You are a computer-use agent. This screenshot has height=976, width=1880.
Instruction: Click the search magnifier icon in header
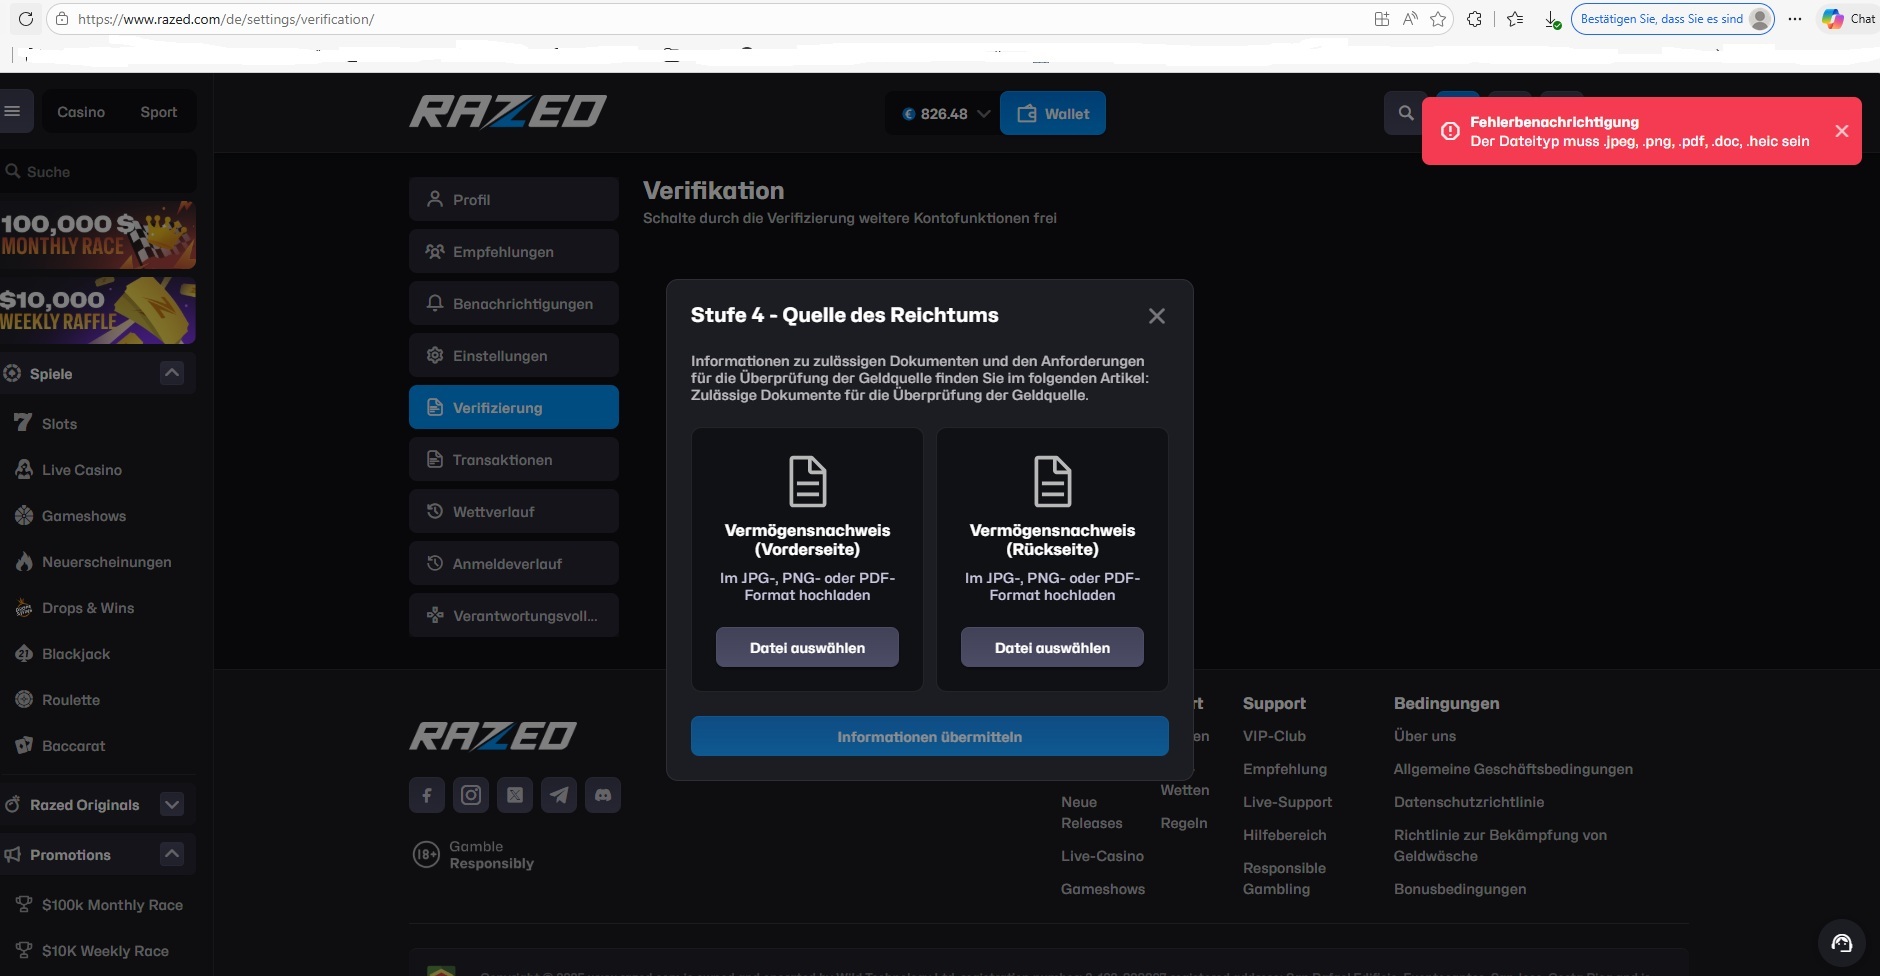click(1405, 113)
